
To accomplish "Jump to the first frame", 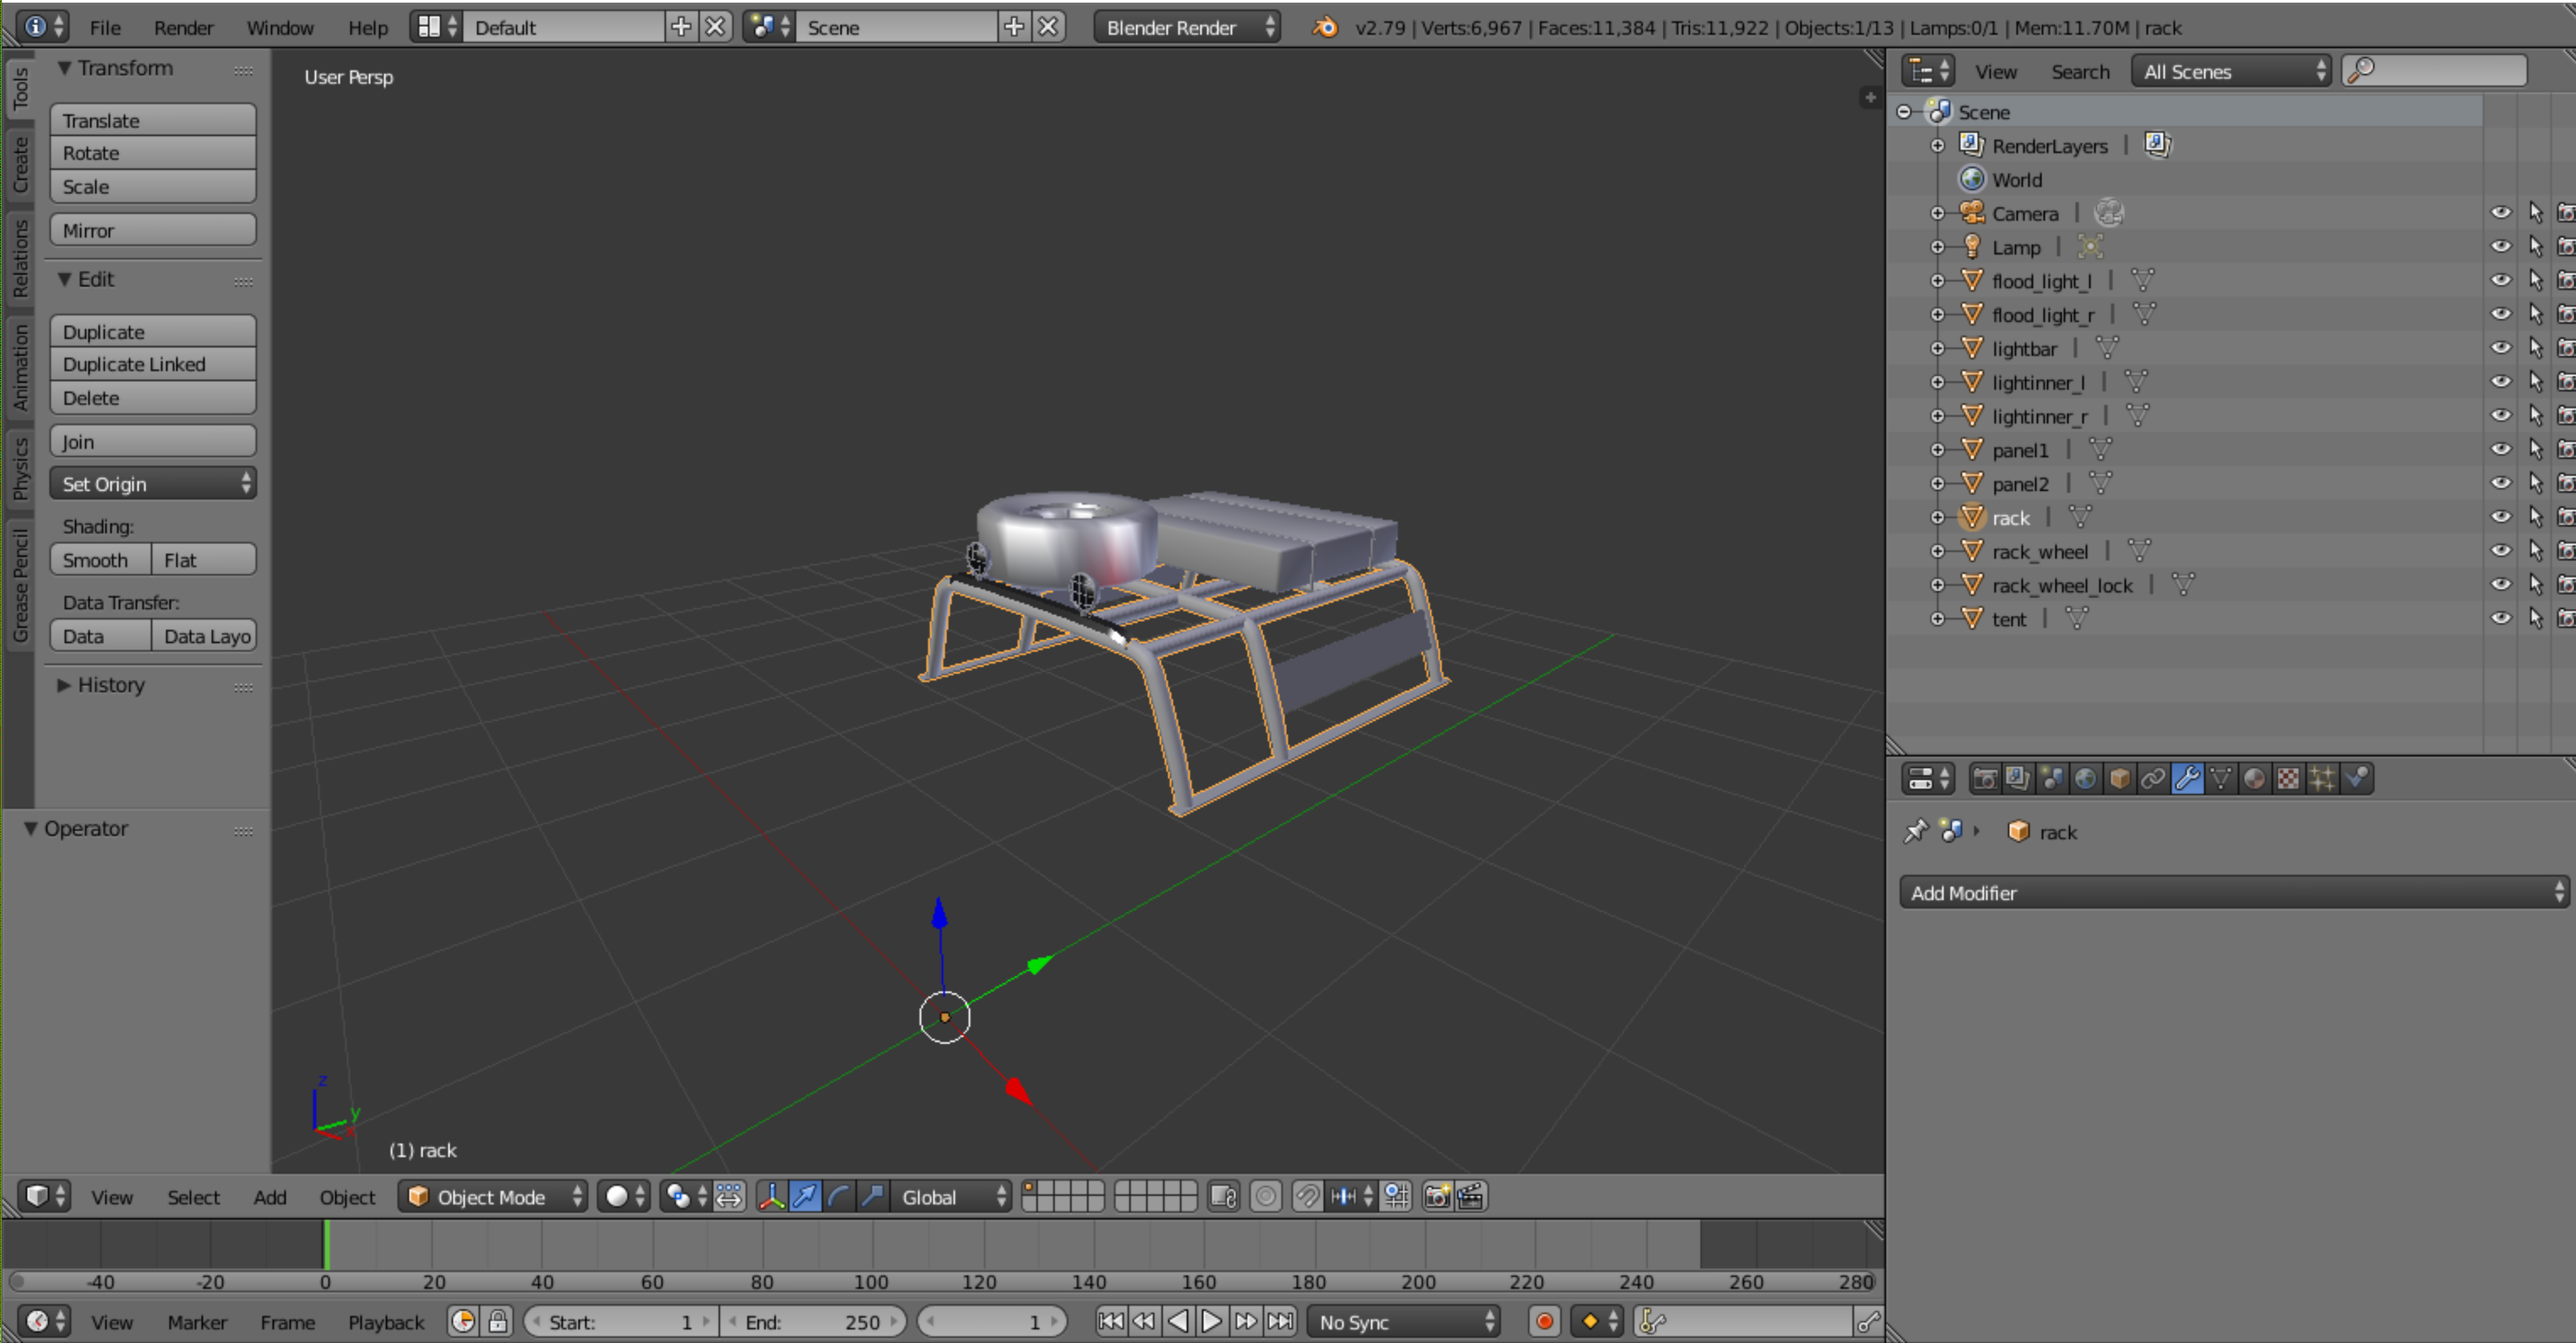I will 1111,1322.
